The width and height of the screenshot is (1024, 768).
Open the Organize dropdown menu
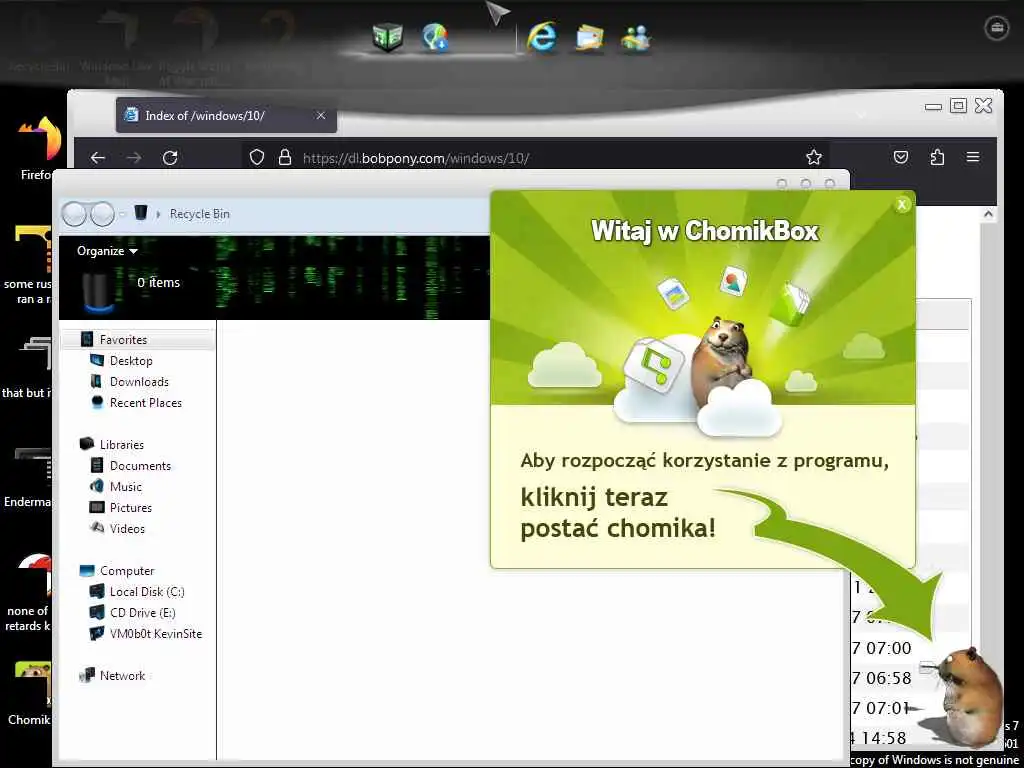point(107,251)
